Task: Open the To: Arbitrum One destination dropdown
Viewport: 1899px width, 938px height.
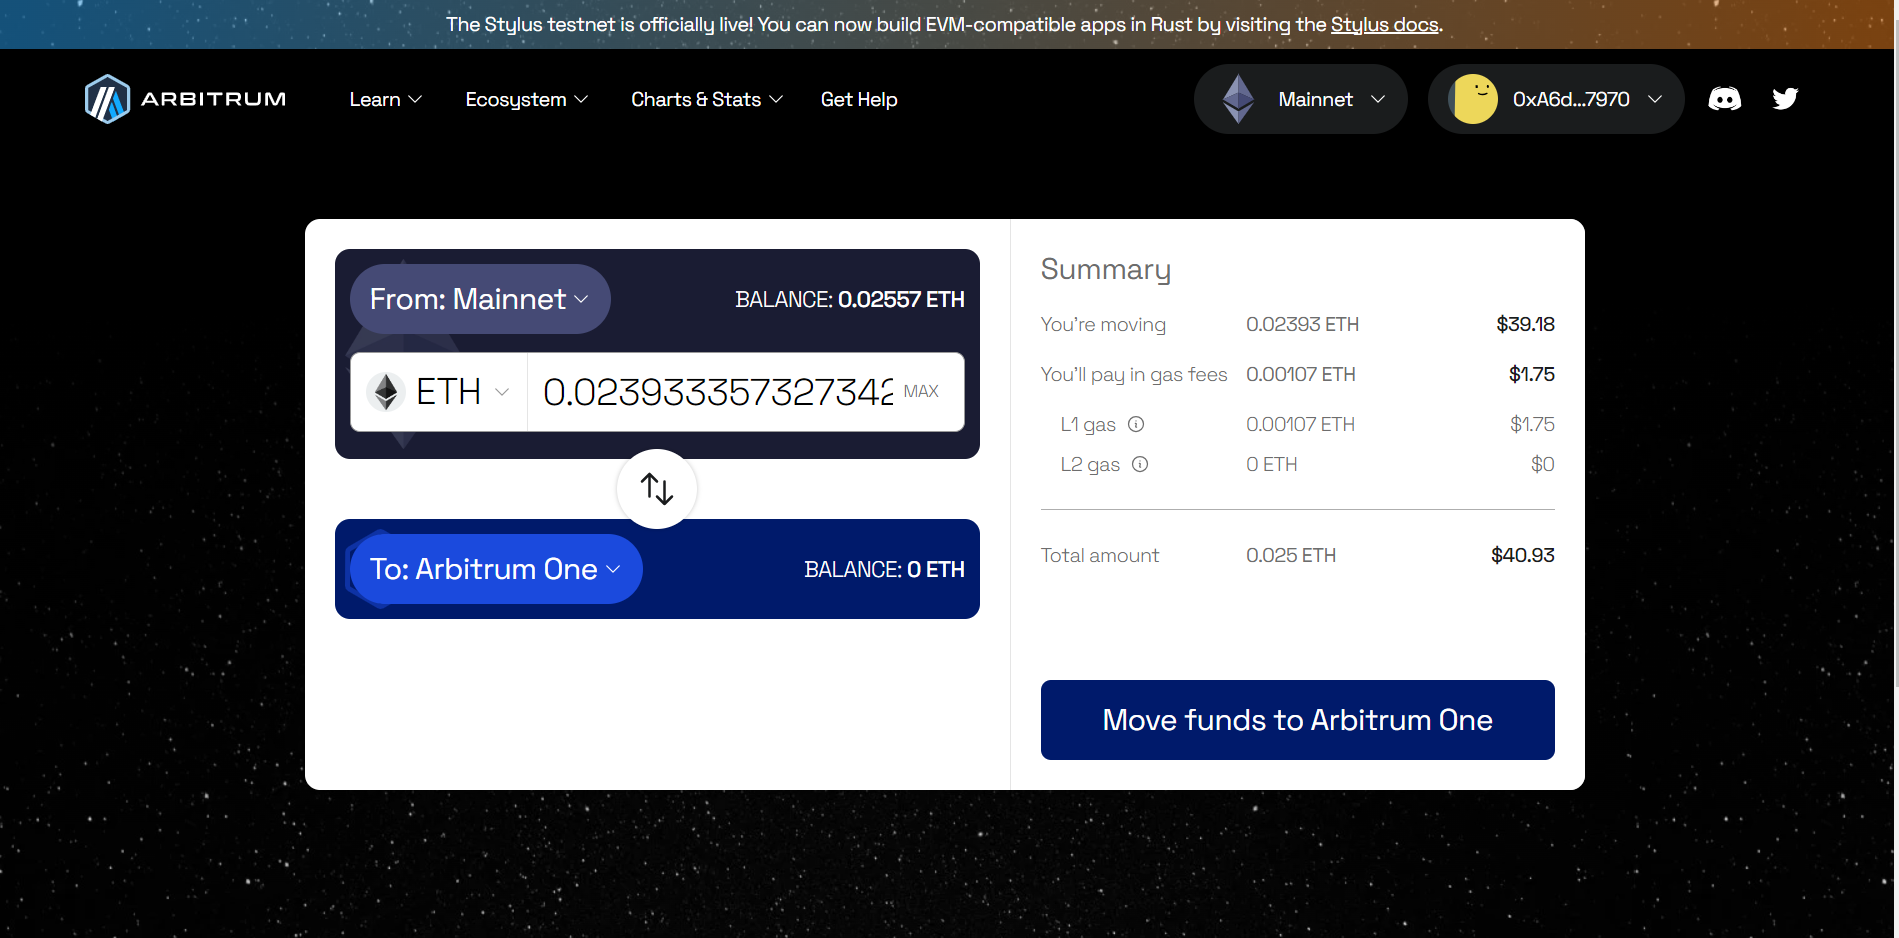Action: [x=496, y=569]
